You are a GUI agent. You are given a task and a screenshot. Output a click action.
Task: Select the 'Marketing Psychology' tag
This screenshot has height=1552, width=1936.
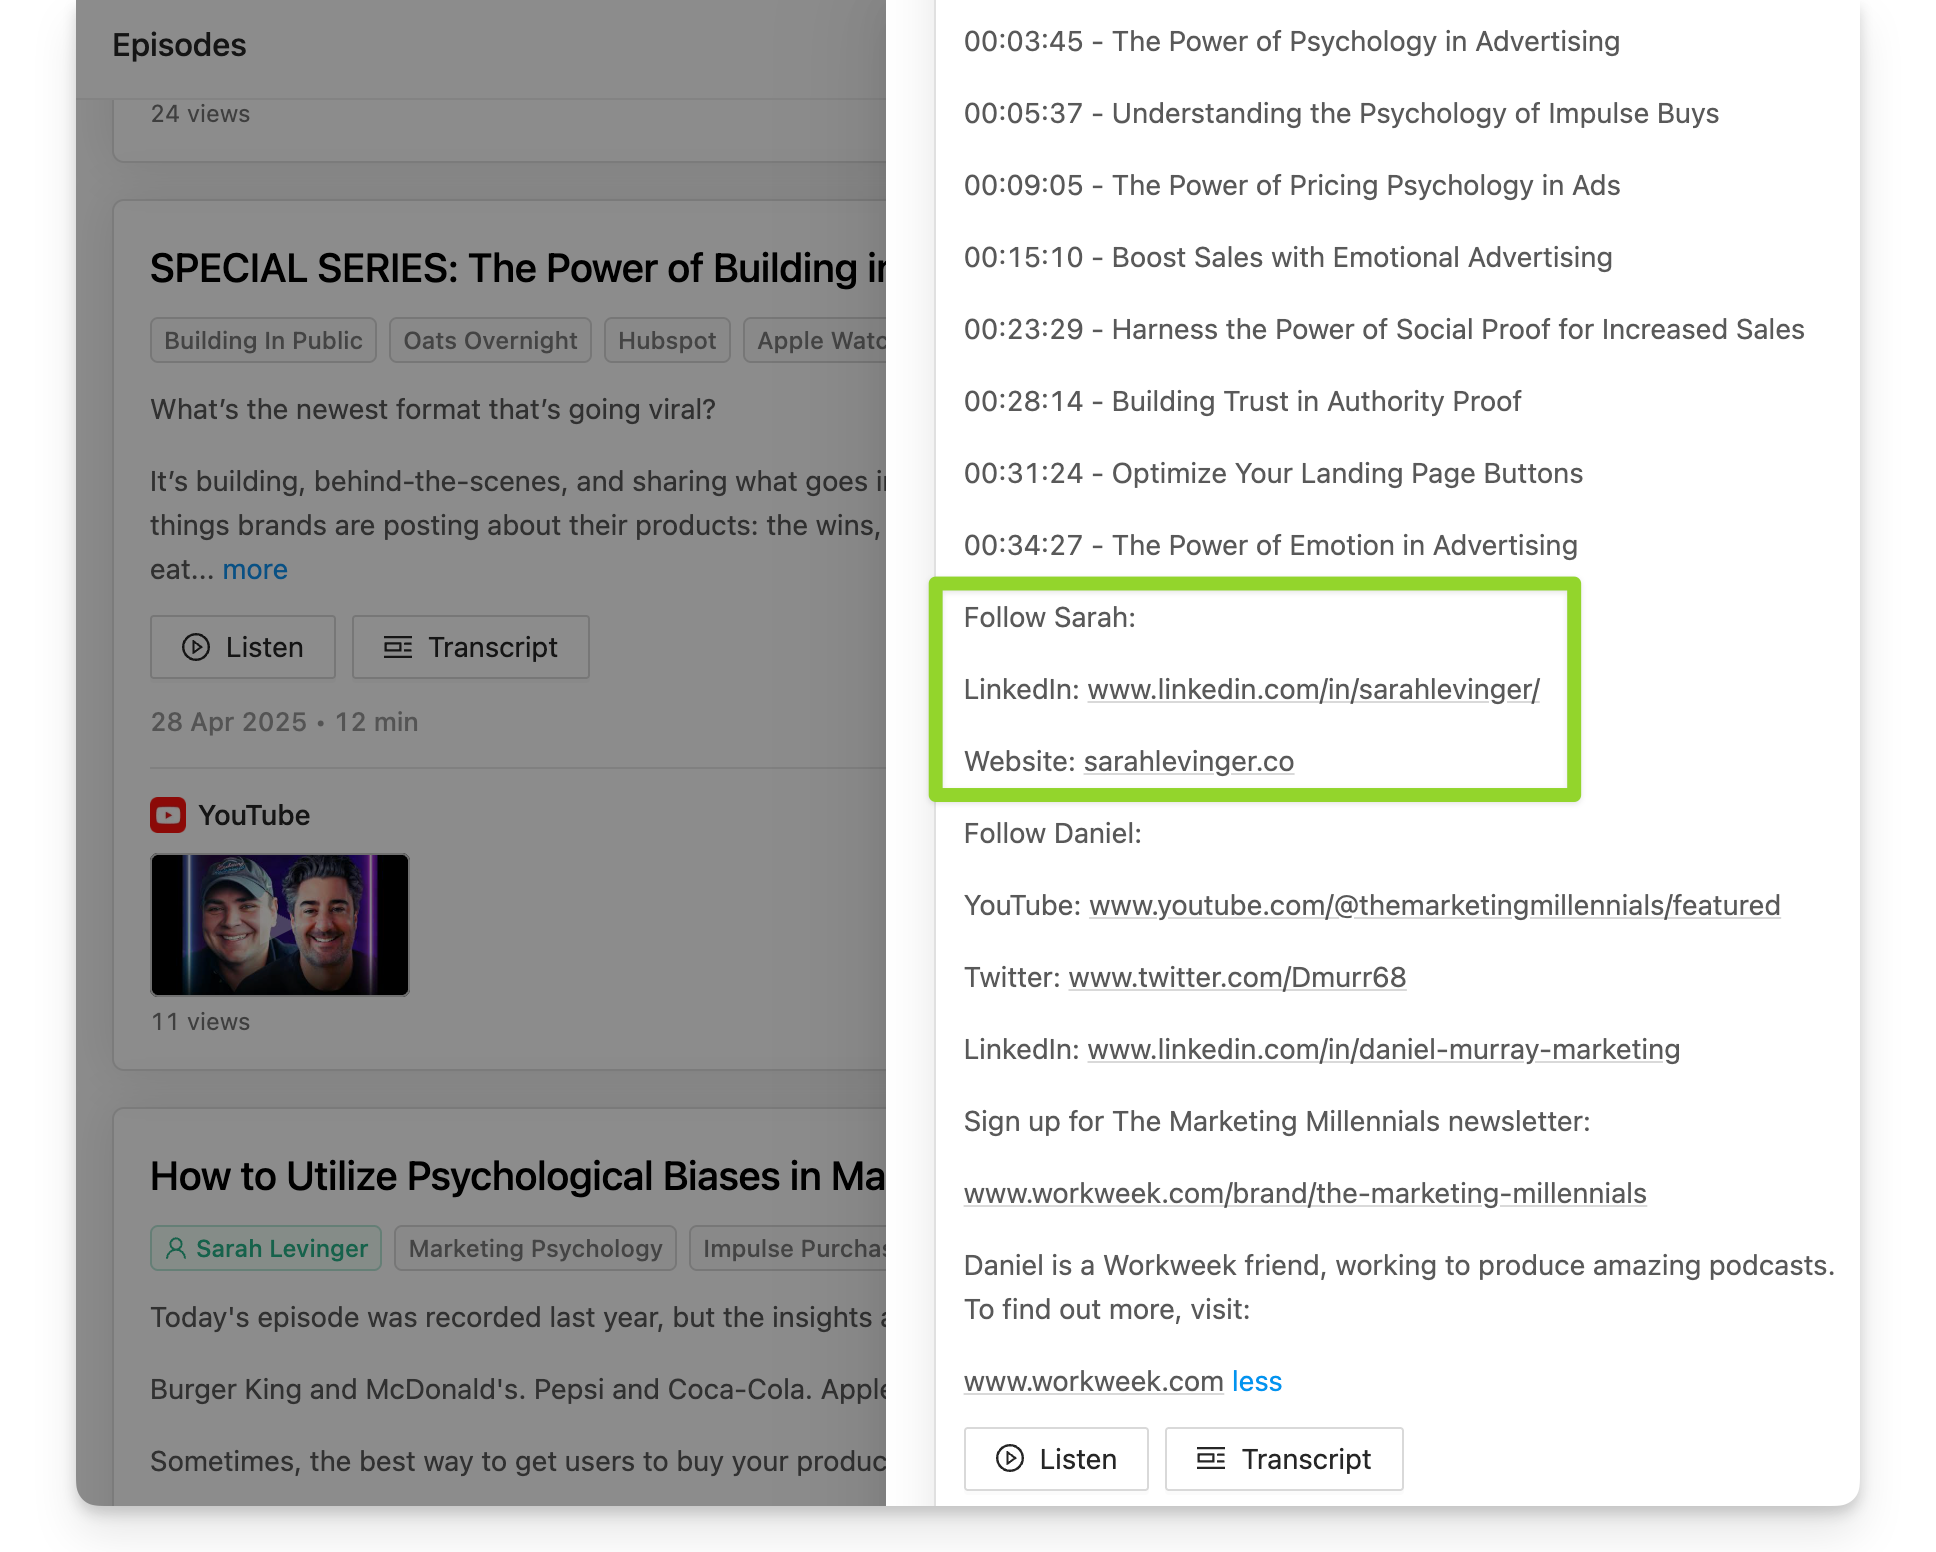tap(535, 1248)
